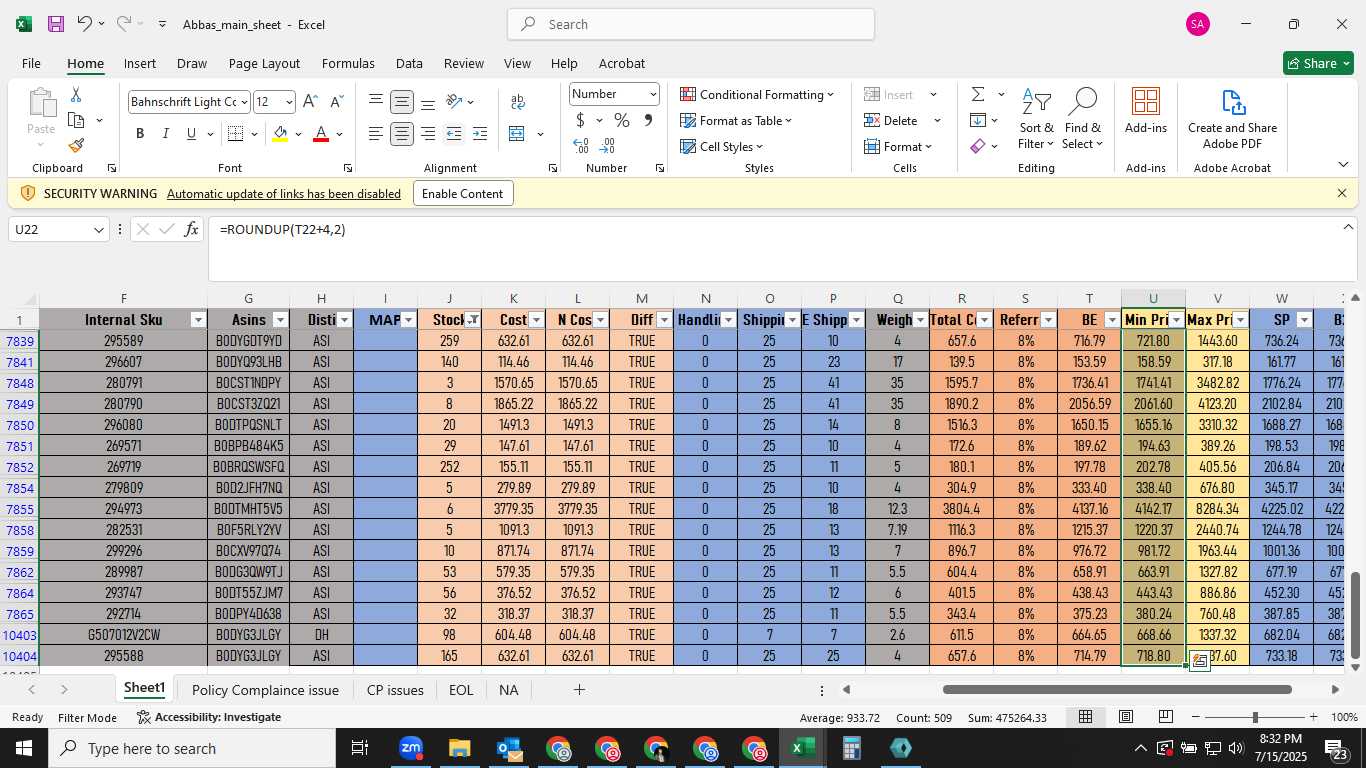Open the Name Box dropdown arrow
This screenshot has height=768, width=1366.
pyautogui.click(x=99, y=230)
